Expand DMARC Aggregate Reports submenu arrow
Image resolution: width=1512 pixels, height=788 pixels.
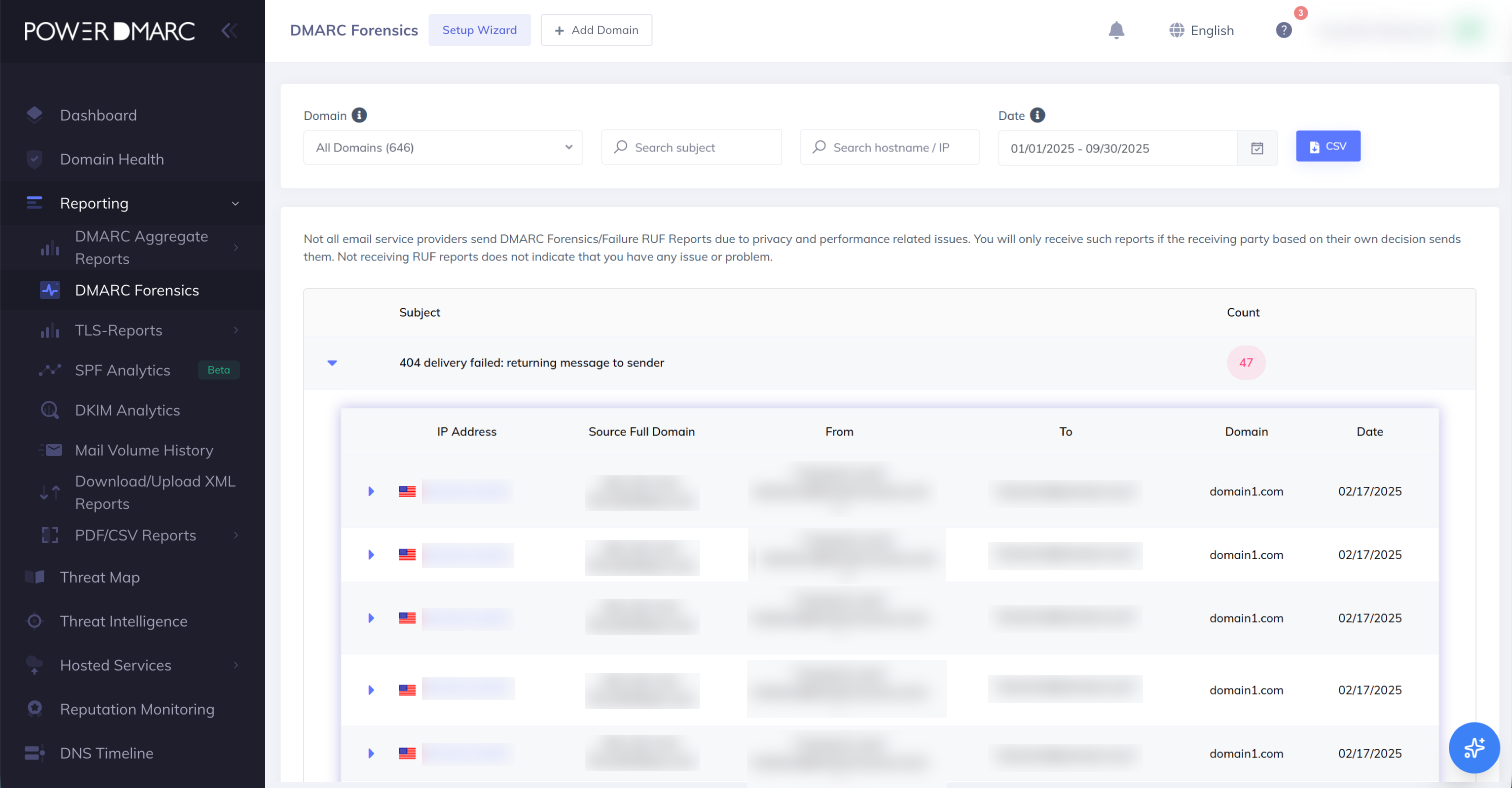pyautogui.click(x=236, y=248)
